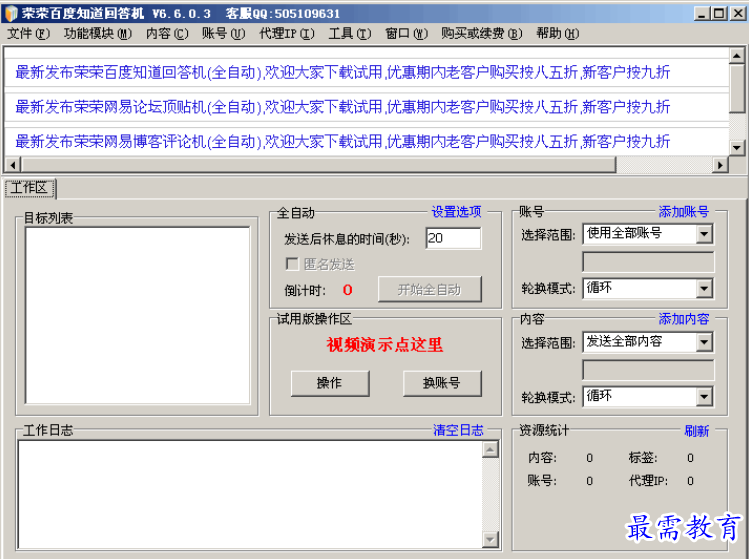Image resolution: width=749 pixels, height=559 pixels.
Task: Open the 账号(U) menu
Action: (223, 33)
